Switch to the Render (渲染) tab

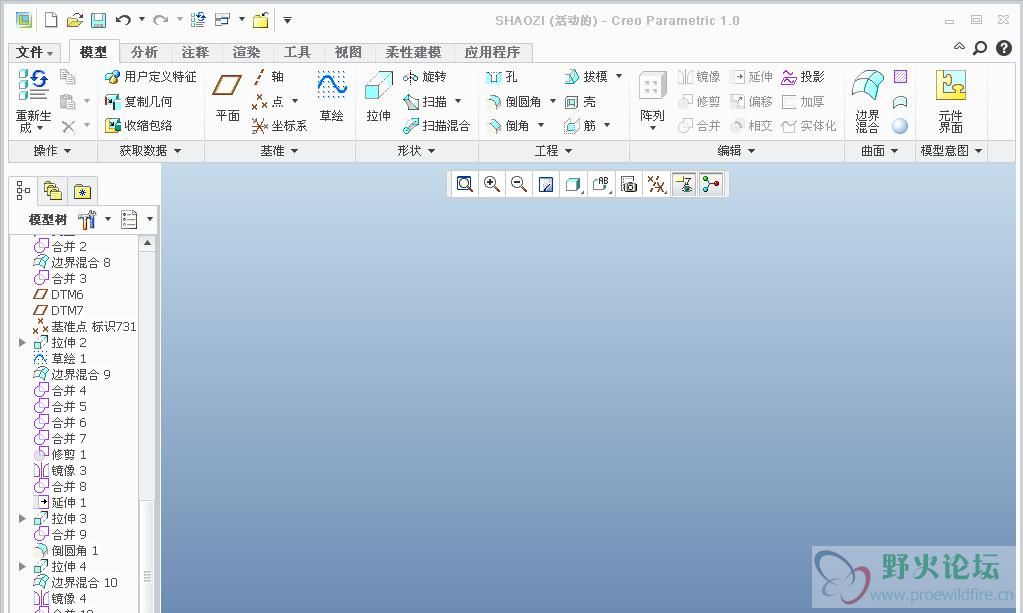point(246,52)
